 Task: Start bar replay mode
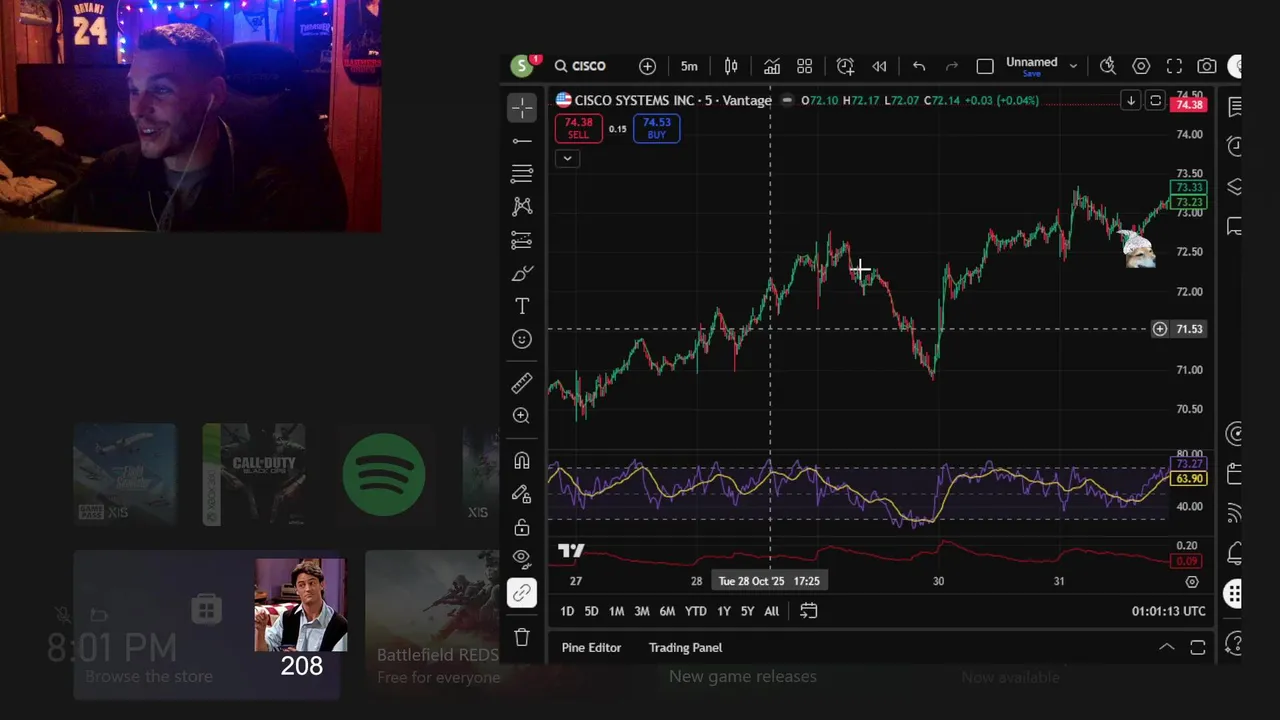(879, 66)
